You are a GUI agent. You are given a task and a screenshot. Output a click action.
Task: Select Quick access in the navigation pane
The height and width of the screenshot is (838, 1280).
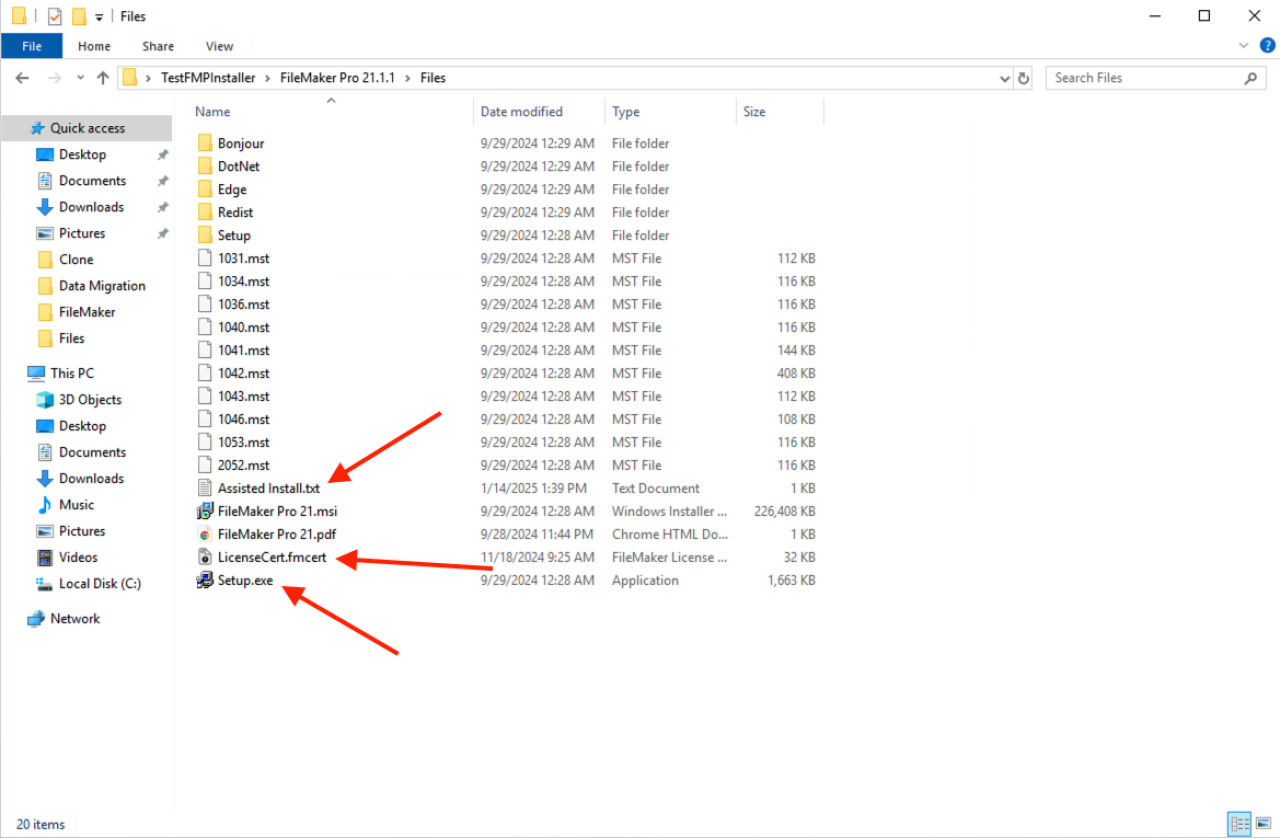point(87,128)
